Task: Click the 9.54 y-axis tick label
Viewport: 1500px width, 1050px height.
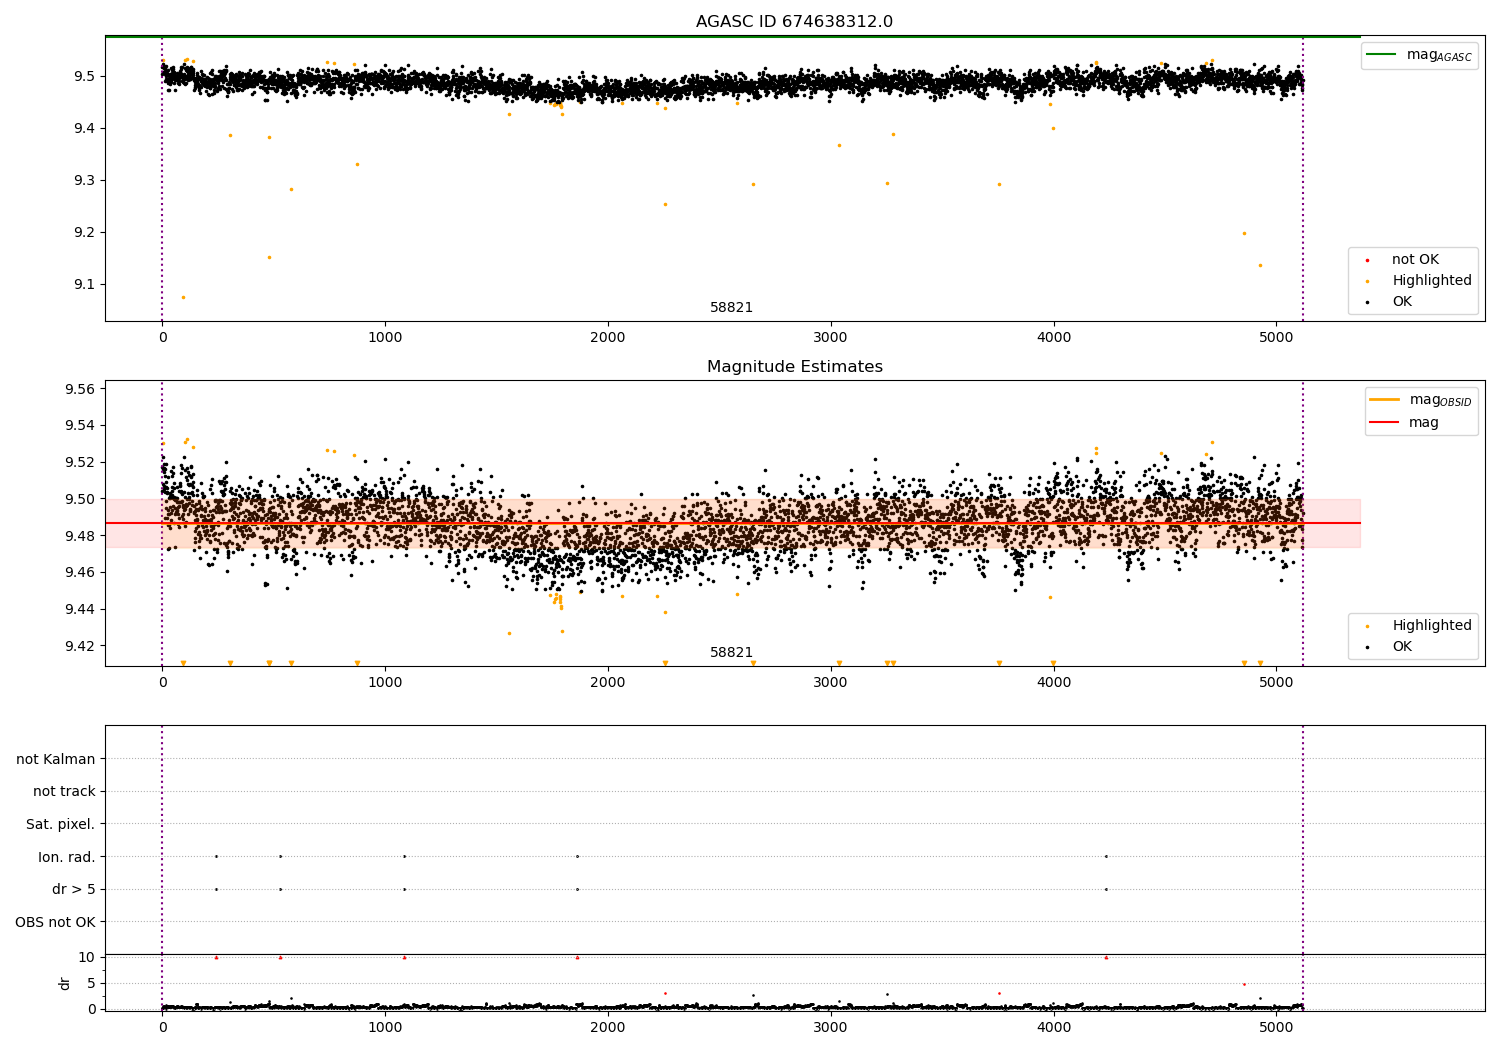Action: tap(79, 426)
